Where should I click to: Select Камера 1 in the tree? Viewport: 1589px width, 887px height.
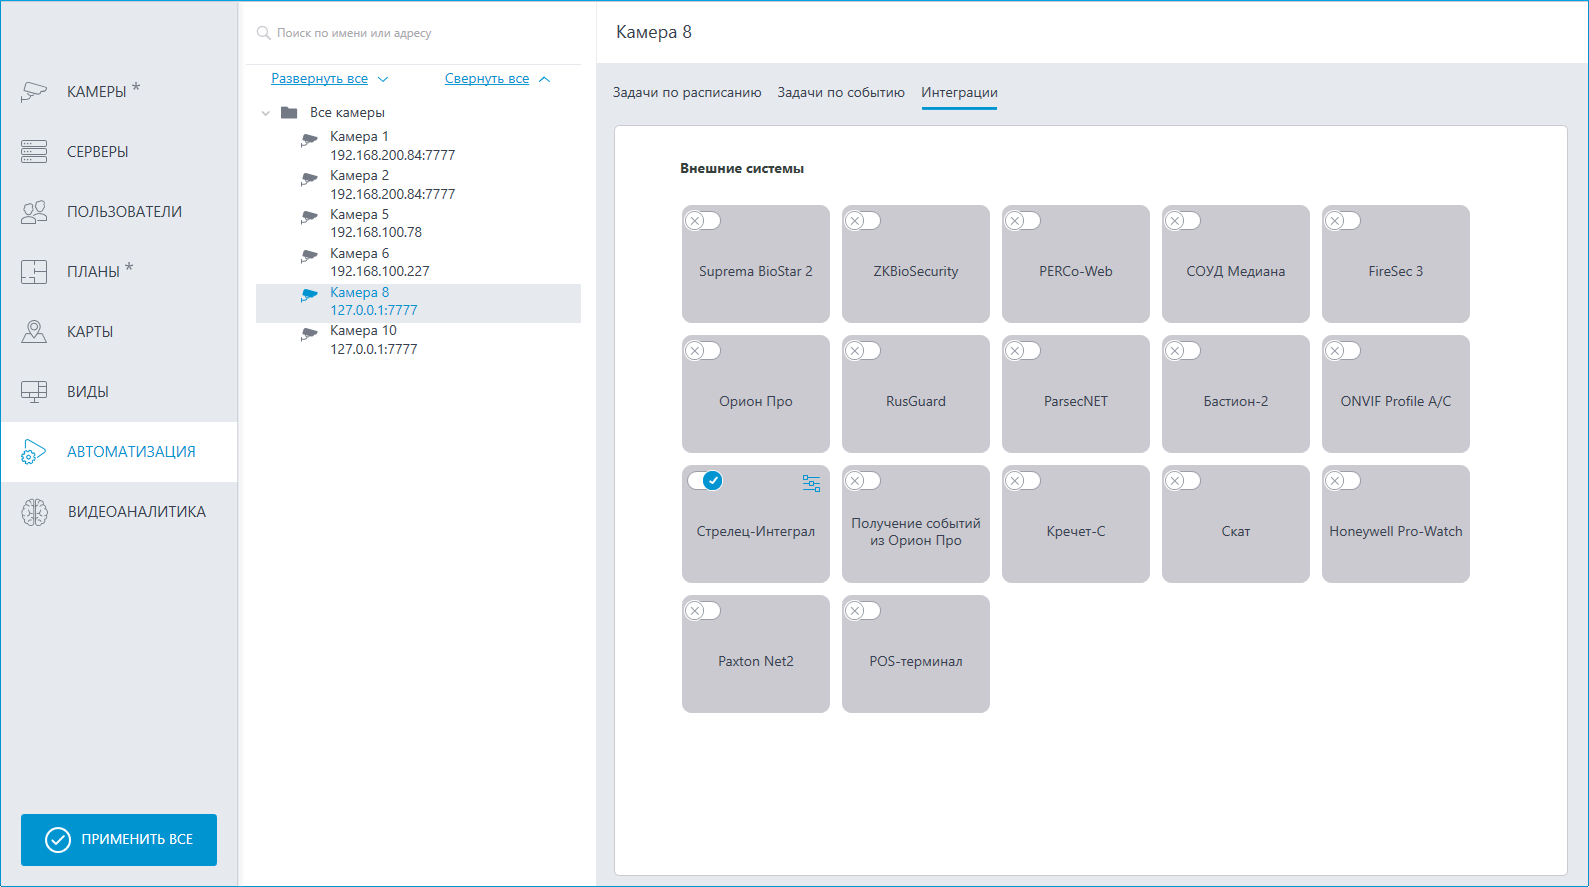418,146
